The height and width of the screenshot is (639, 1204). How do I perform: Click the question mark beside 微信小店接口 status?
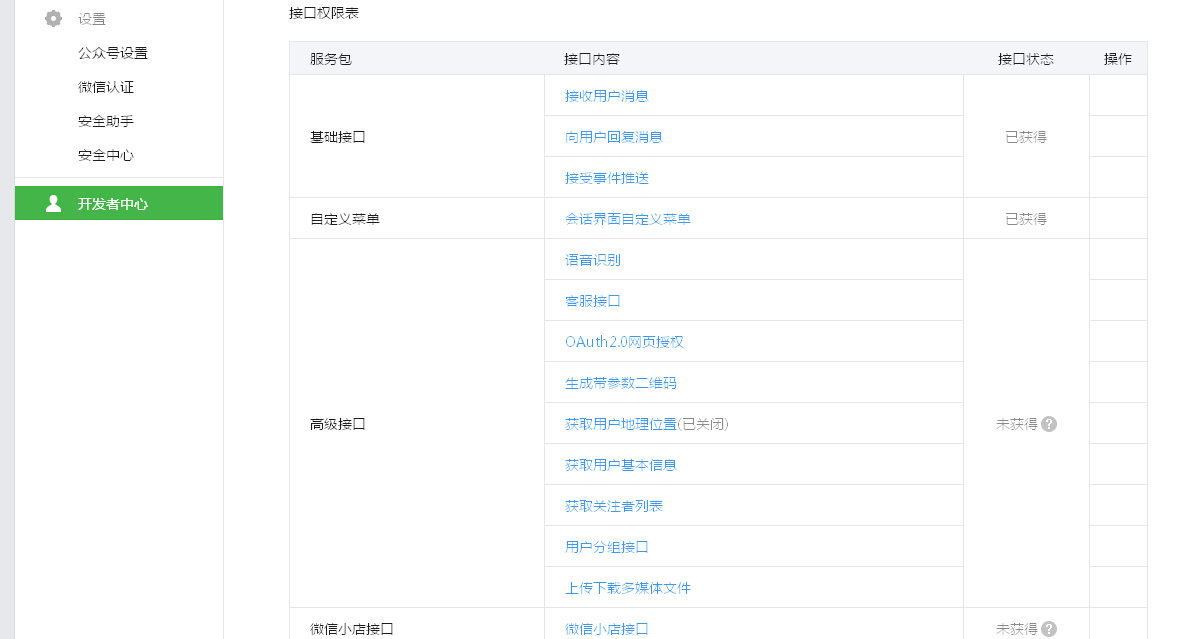pos(1049,629)
